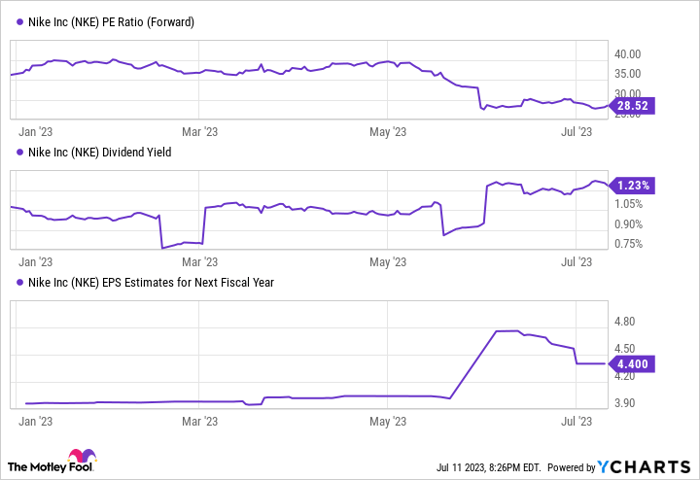This screenshot has width=700, height=480.
Task: Click the May '23 marker on the EPS chart axis
Action: pyautogui.click(x=387, y=422)
